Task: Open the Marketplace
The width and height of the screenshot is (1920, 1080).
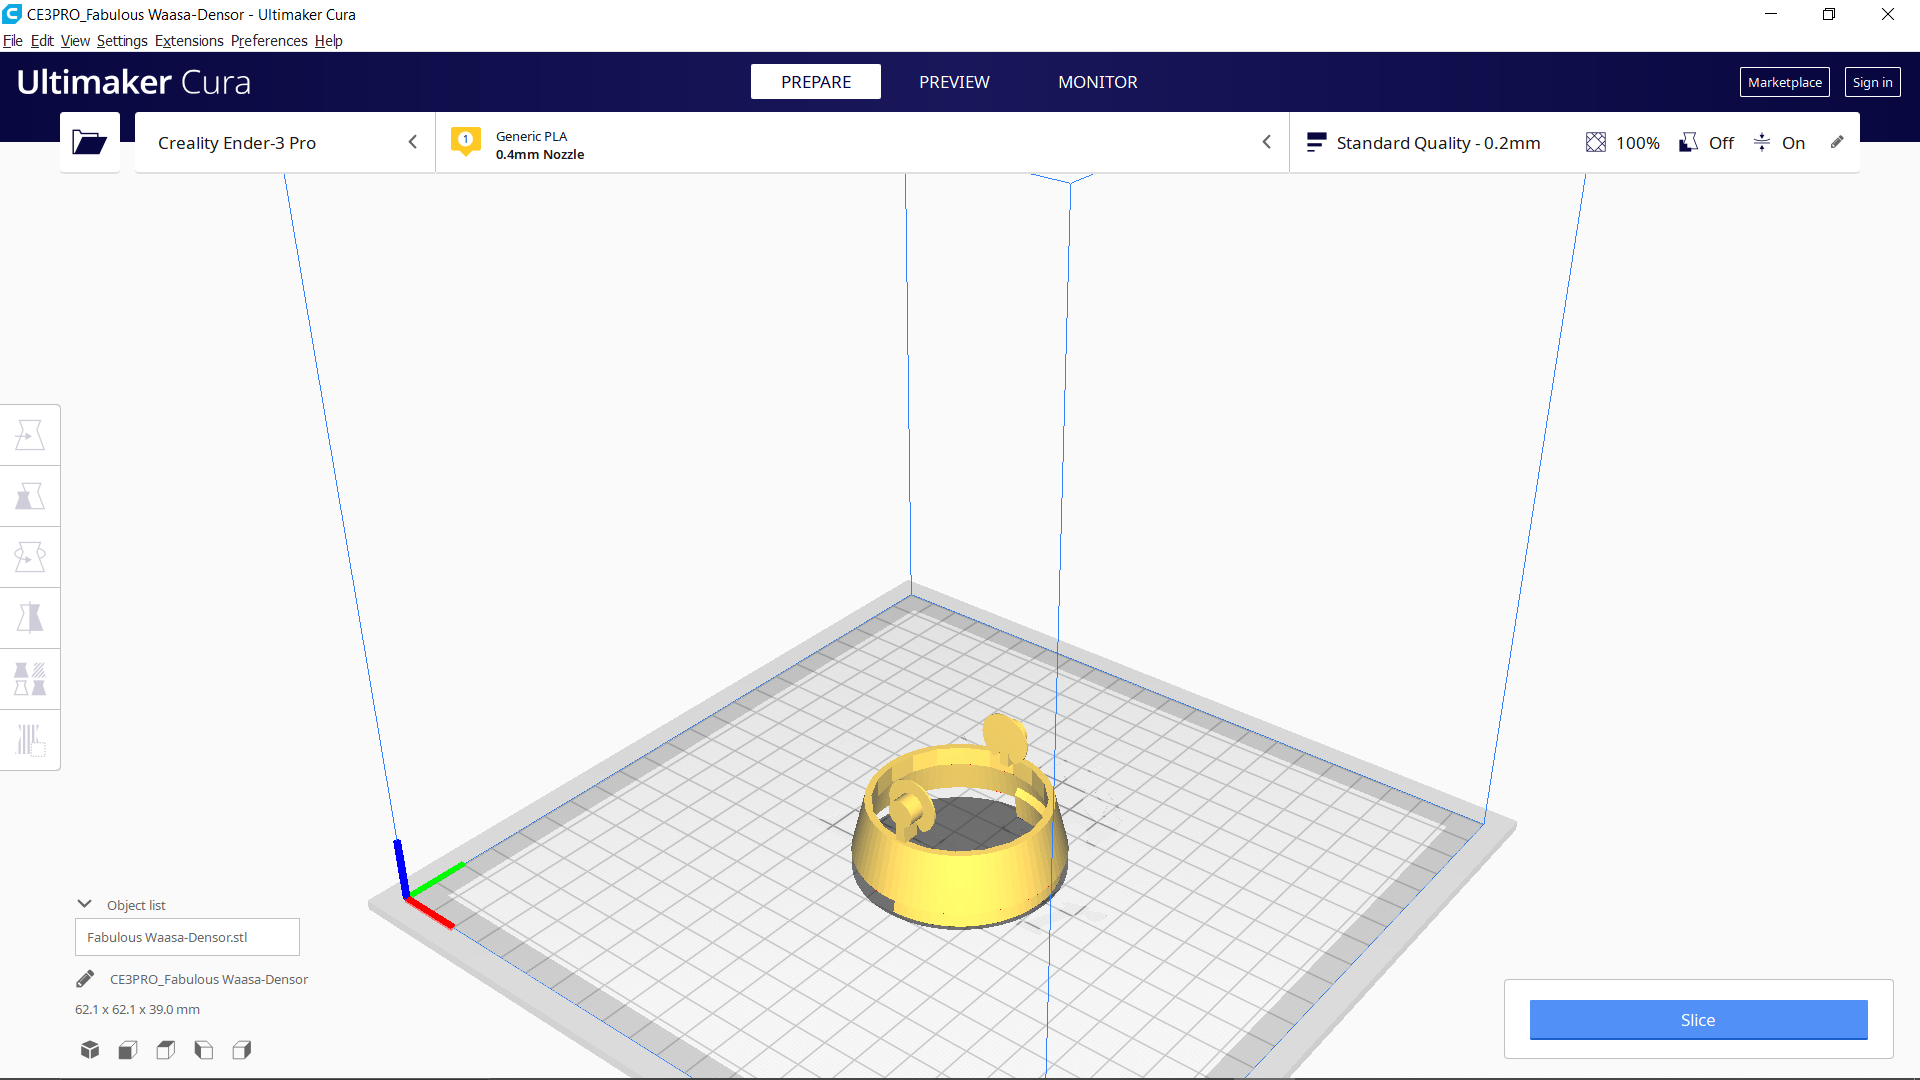Action: tap(1784, 82)
